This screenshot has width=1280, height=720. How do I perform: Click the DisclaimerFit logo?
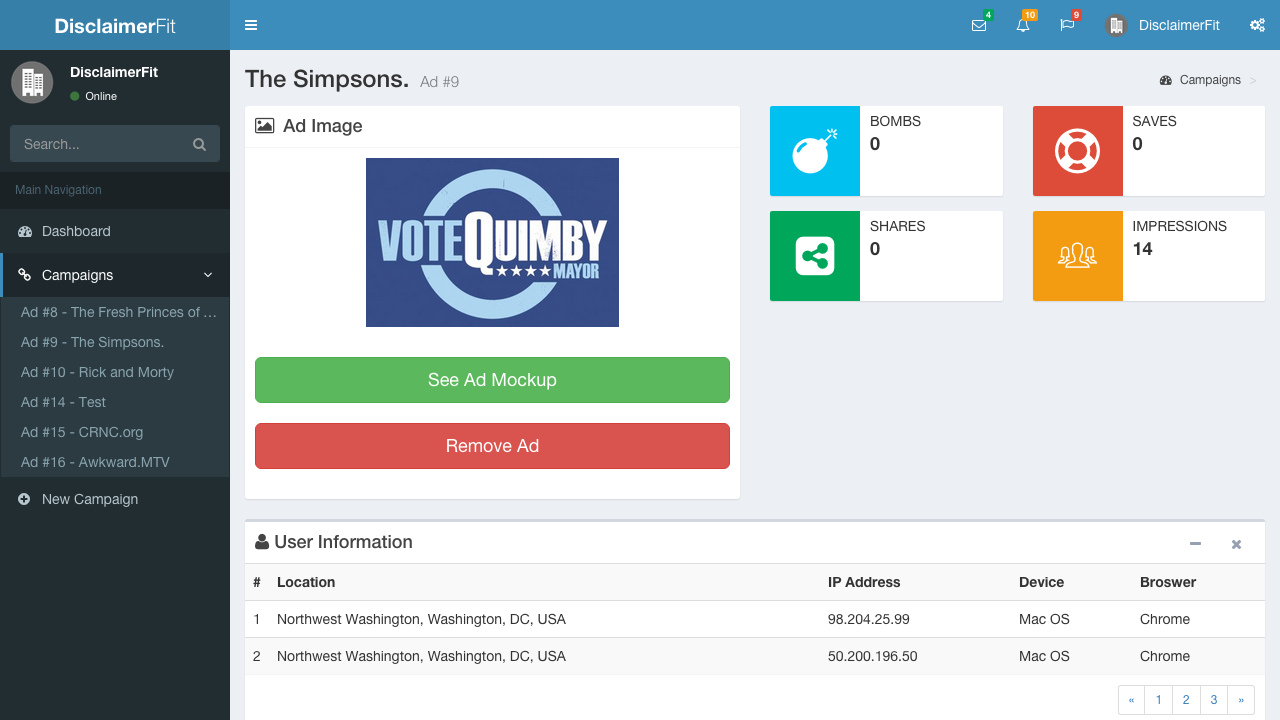[115, 26]
